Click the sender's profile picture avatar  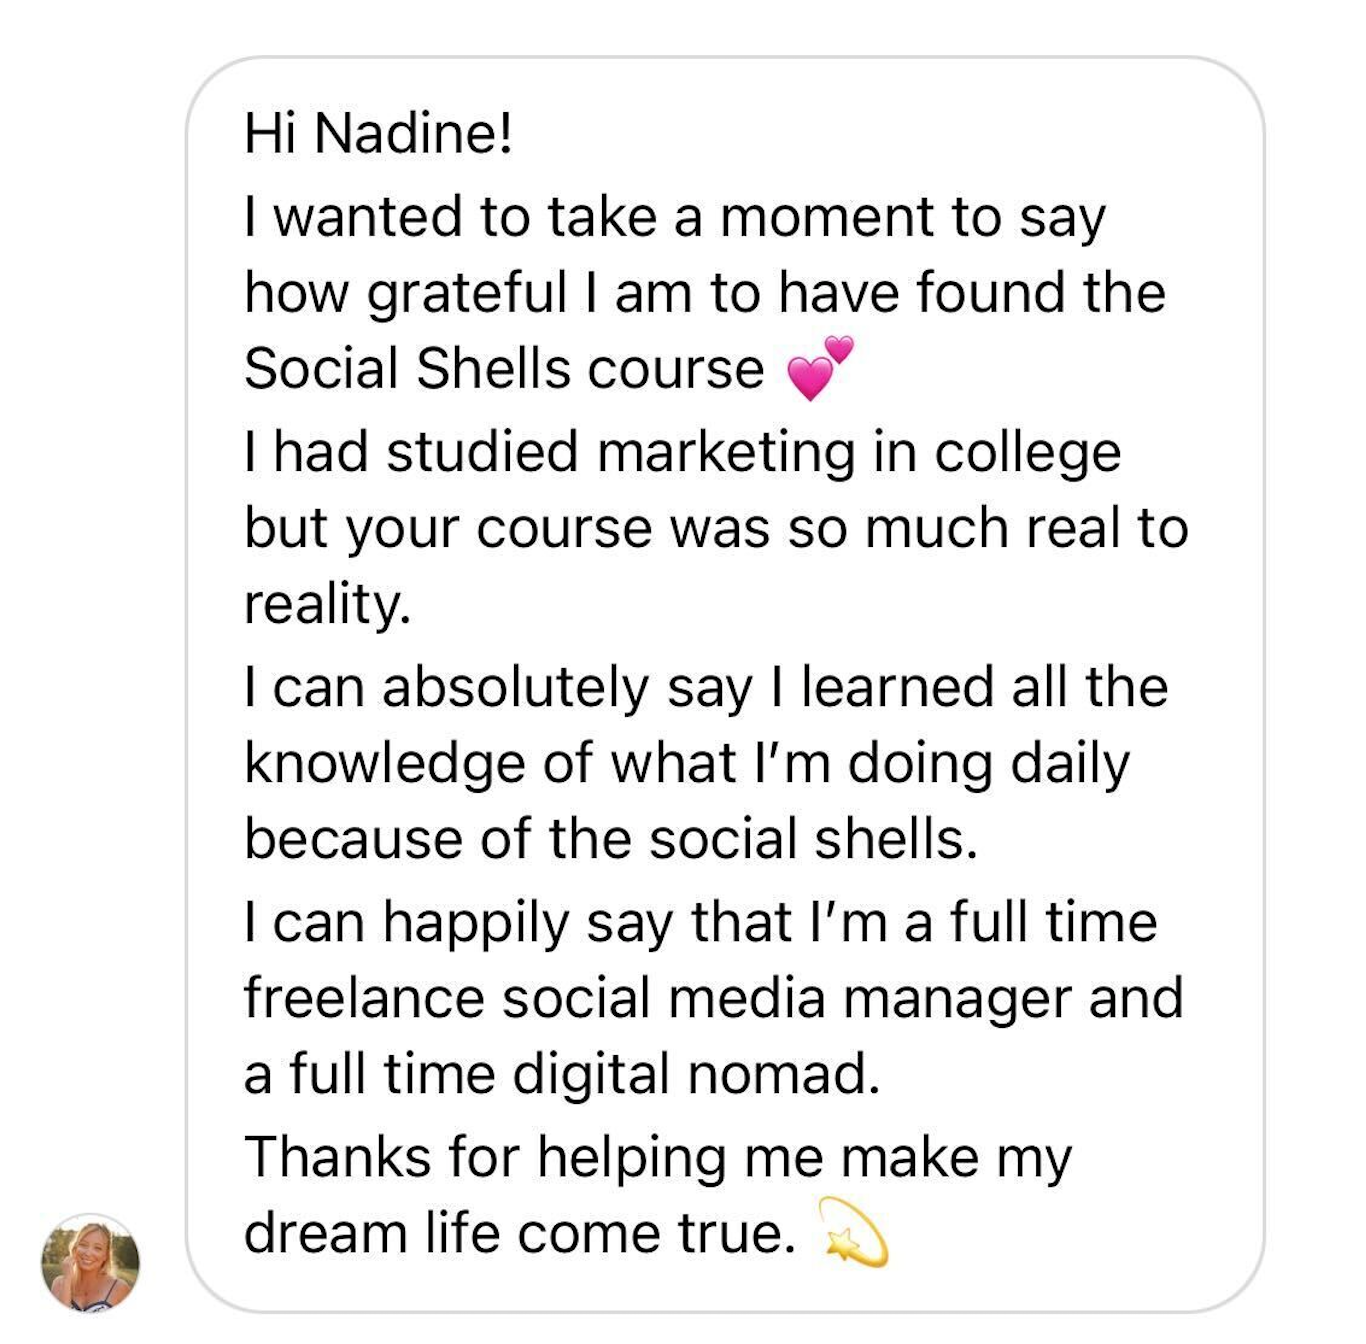coord(90,1263)
